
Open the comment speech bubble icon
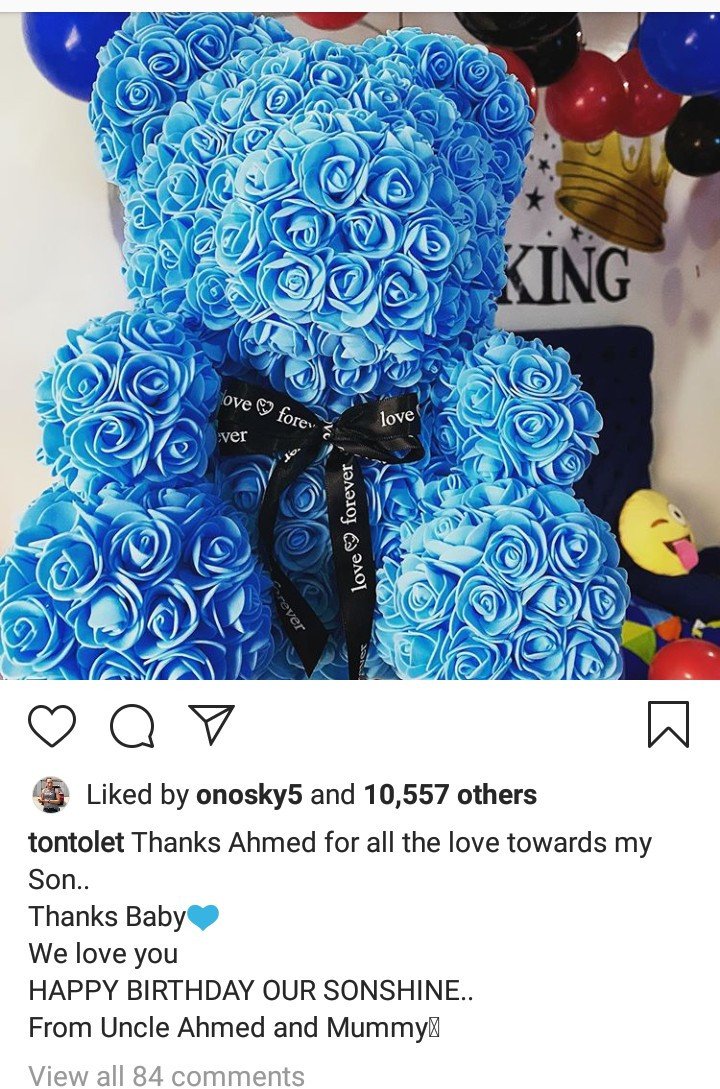[x=132, y=725]
